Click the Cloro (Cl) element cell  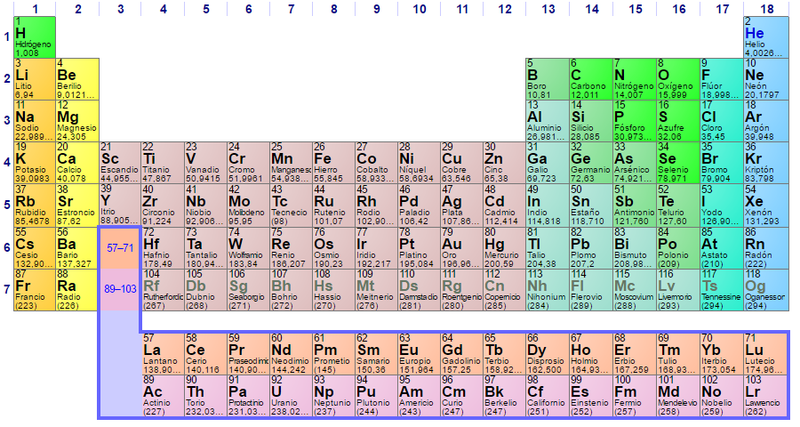tap(721, 121)
